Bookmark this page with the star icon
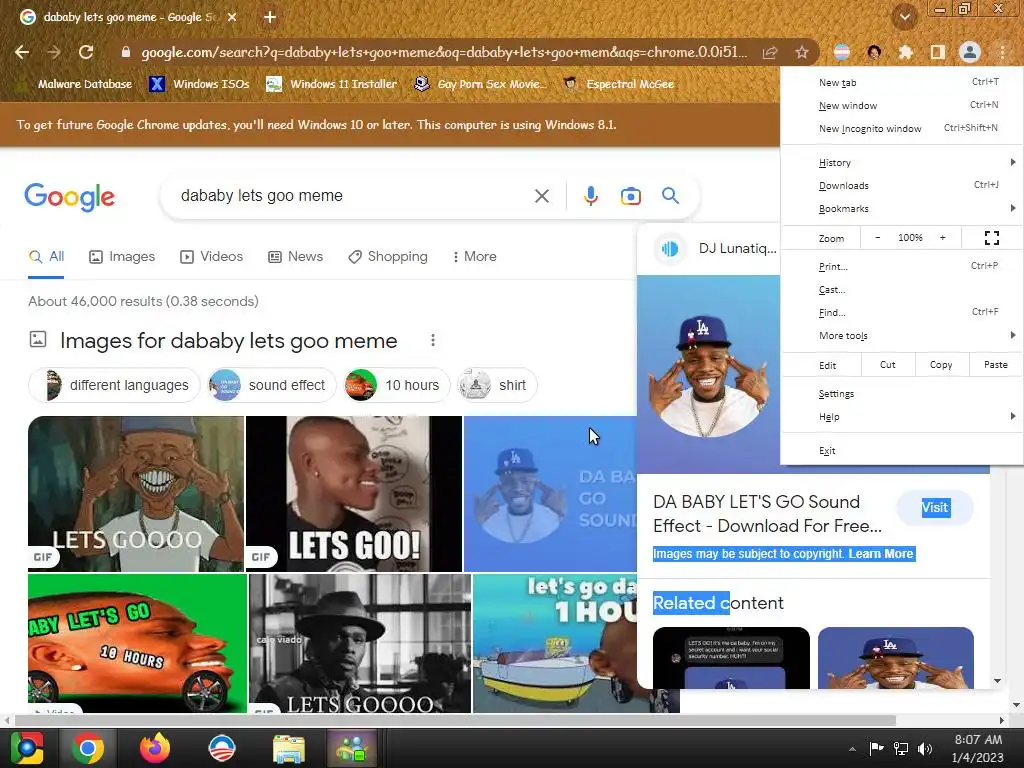Screen dimensions: 1024x768 pos(802,52)
